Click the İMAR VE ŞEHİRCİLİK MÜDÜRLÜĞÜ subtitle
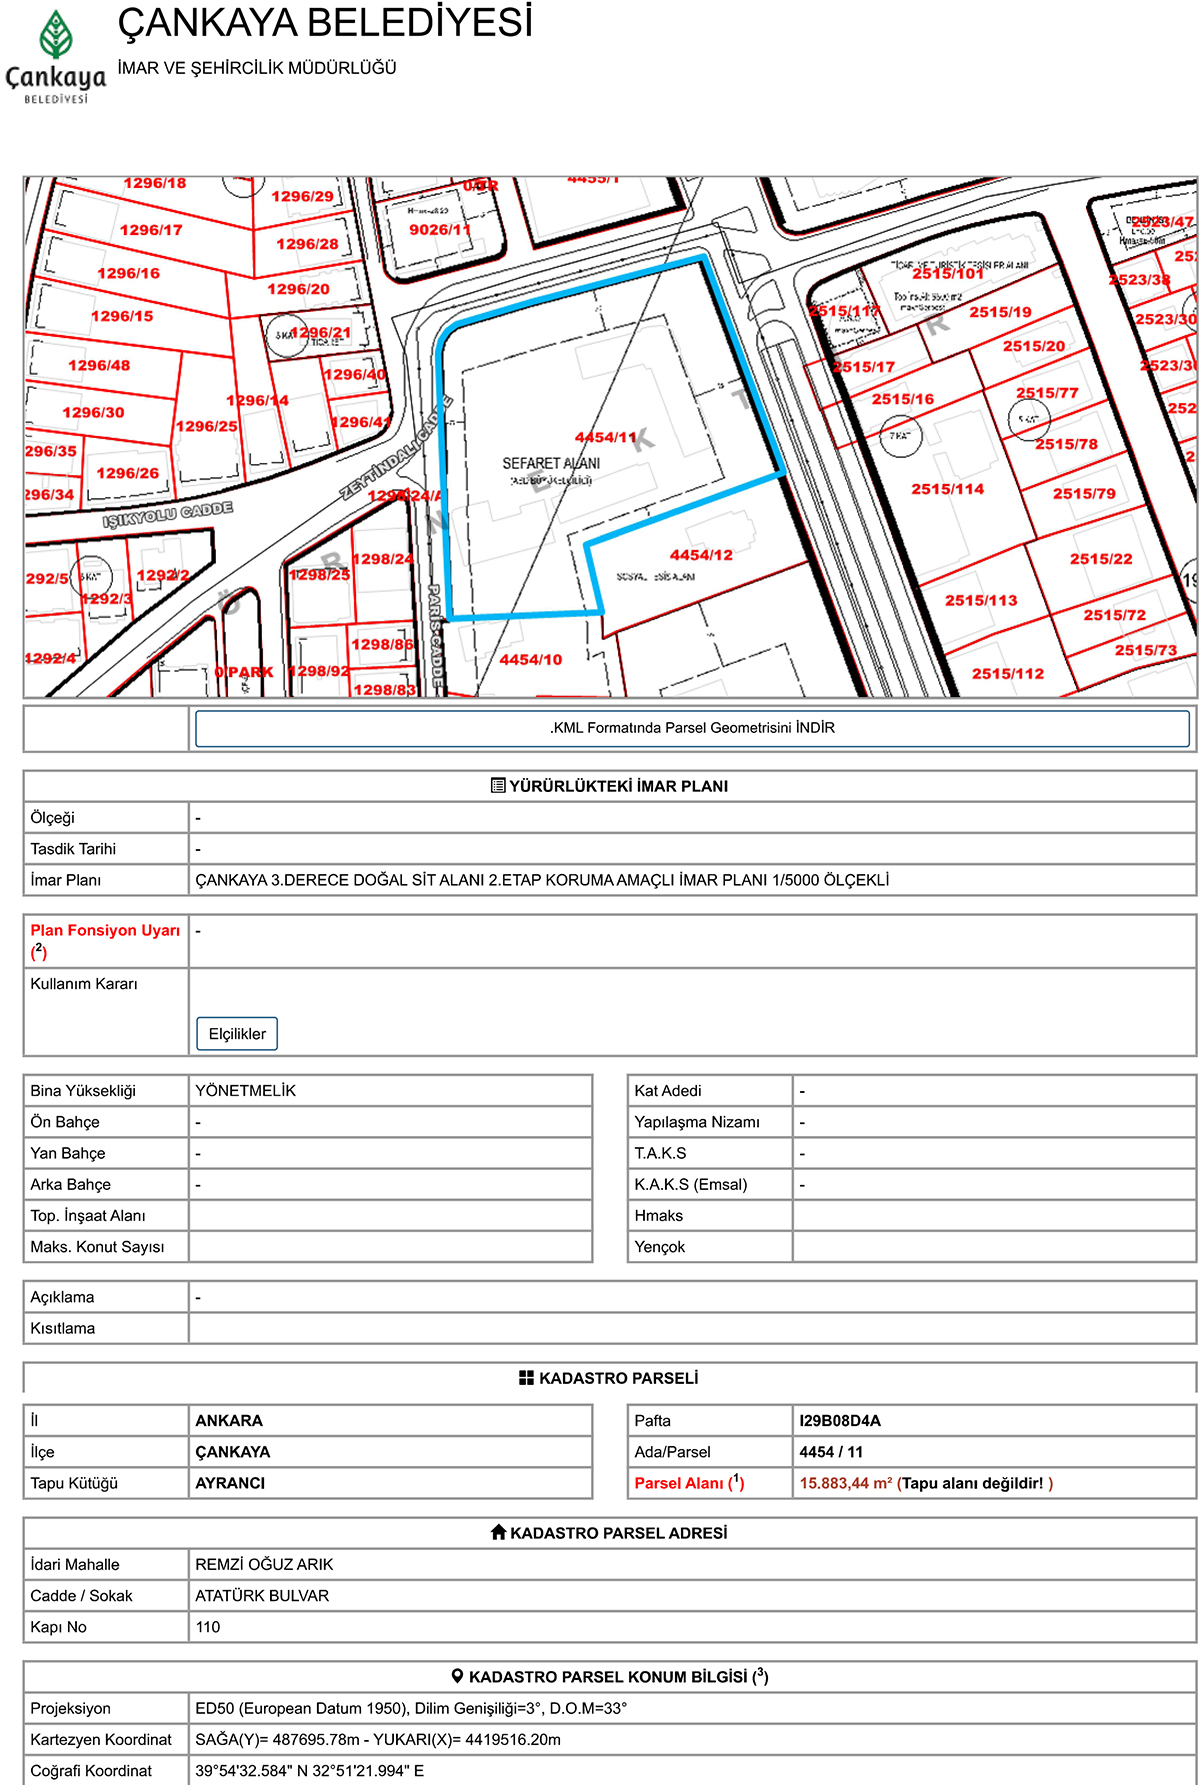This screenshot has height=1785, width=1200. 257,68
